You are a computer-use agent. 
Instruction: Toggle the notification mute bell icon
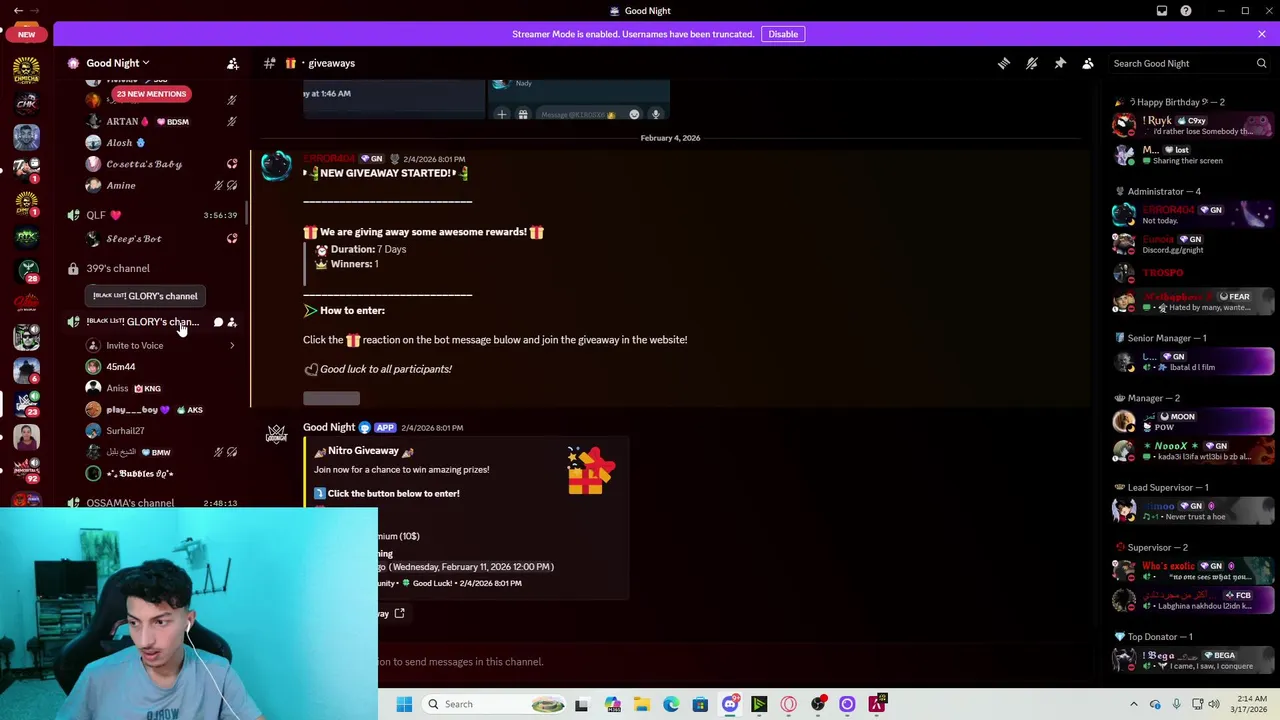1032,63
